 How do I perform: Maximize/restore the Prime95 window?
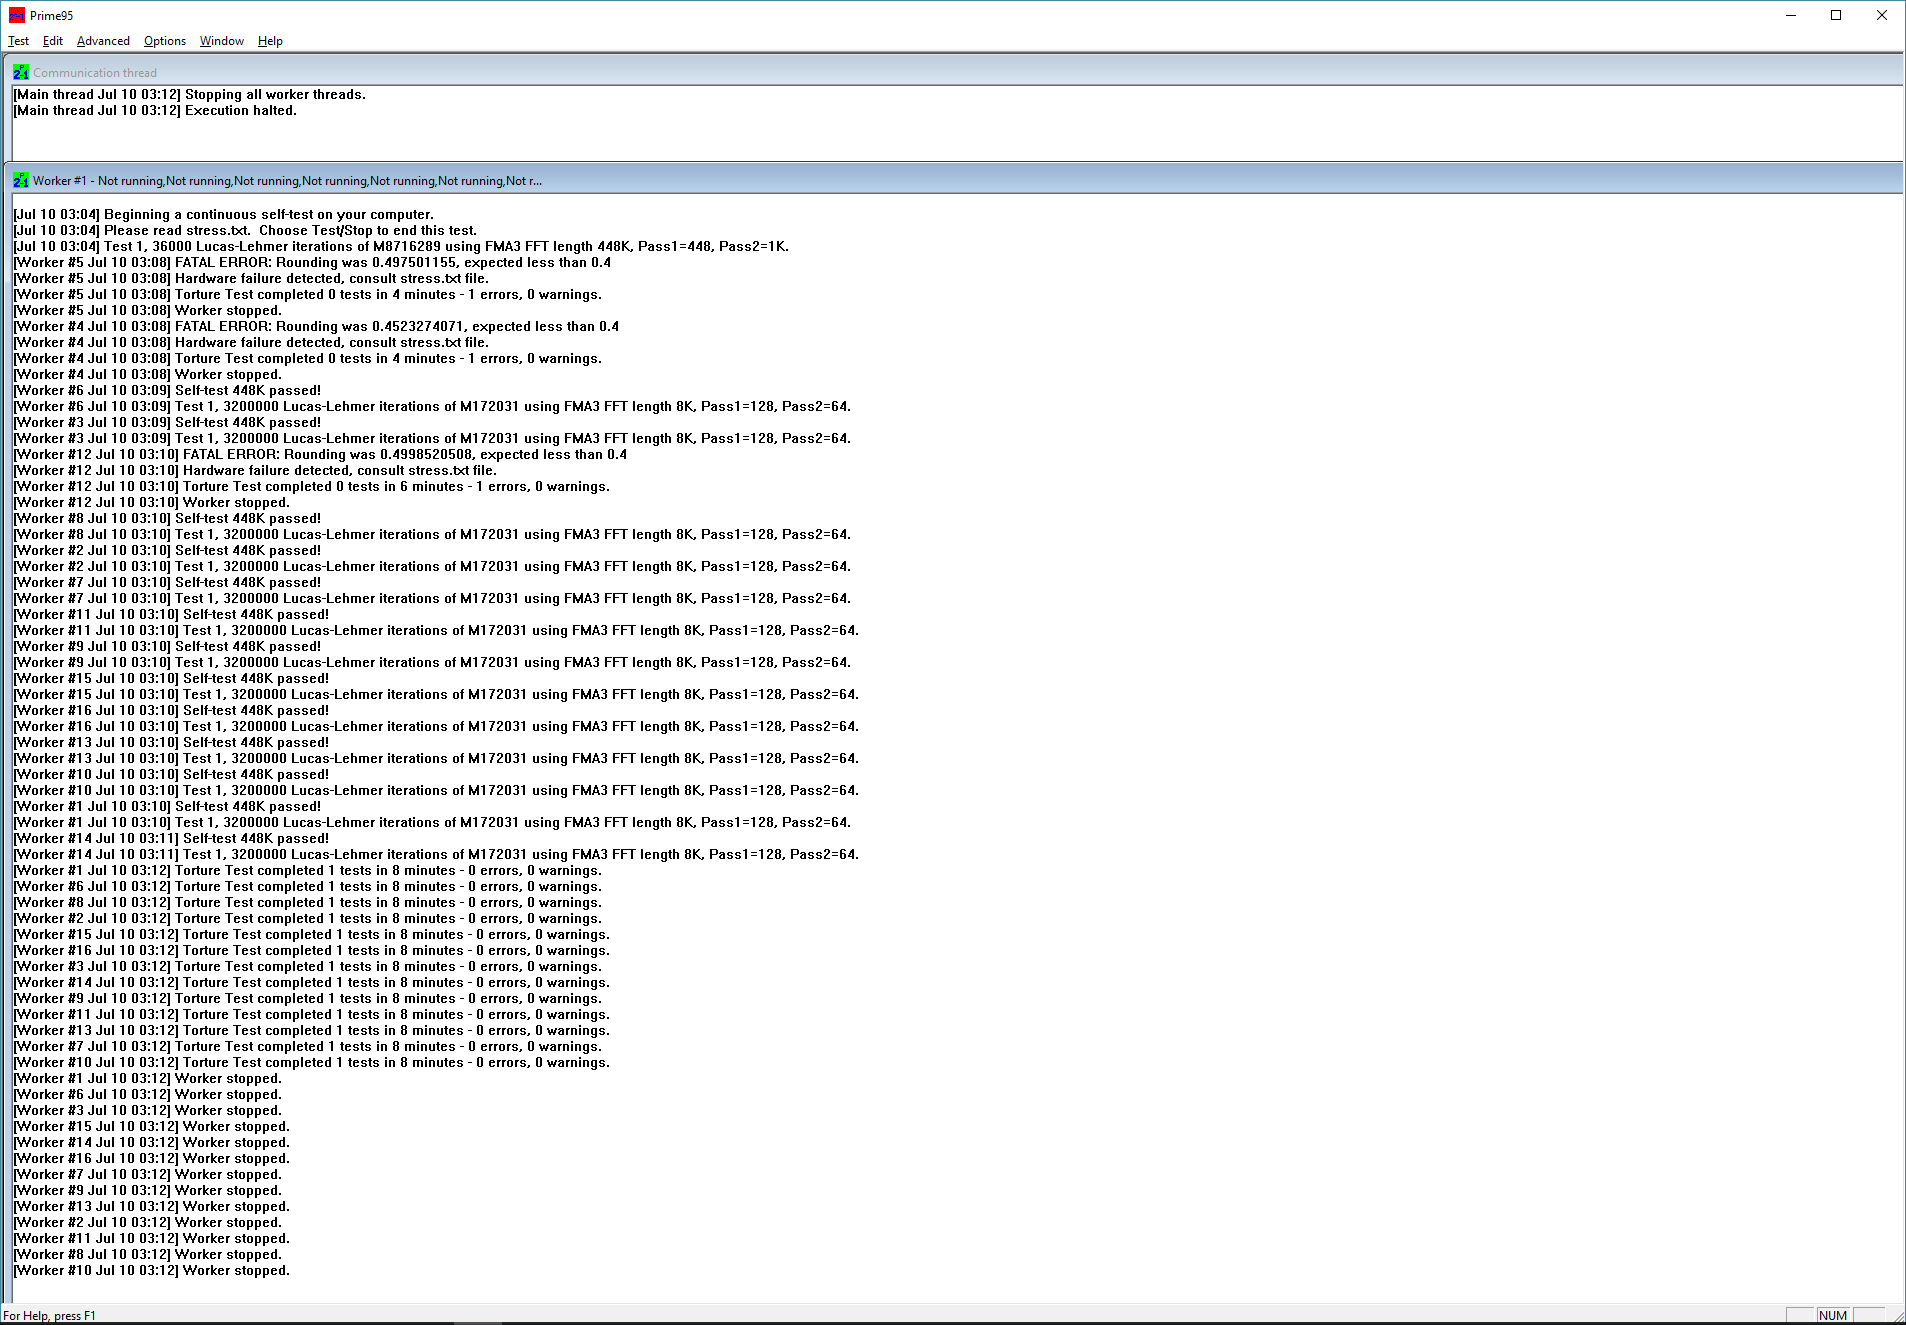tap(1836, 15)
